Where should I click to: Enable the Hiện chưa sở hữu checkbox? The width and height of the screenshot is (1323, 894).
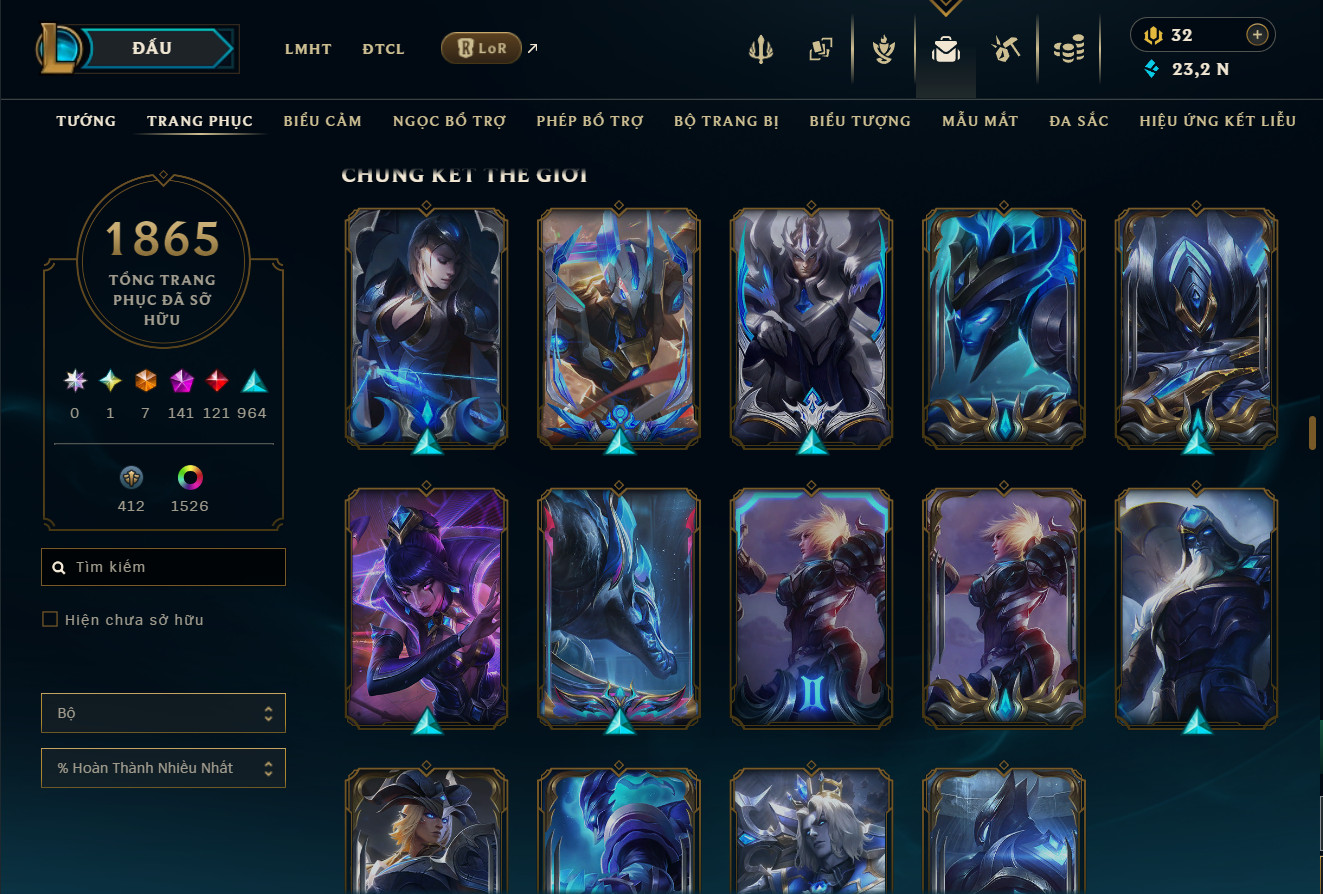click(50, 619)
